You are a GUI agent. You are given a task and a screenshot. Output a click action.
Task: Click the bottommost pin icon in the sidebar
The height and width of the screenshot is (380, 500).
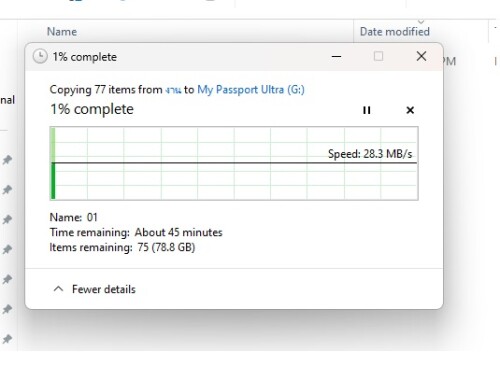point(7,339)
